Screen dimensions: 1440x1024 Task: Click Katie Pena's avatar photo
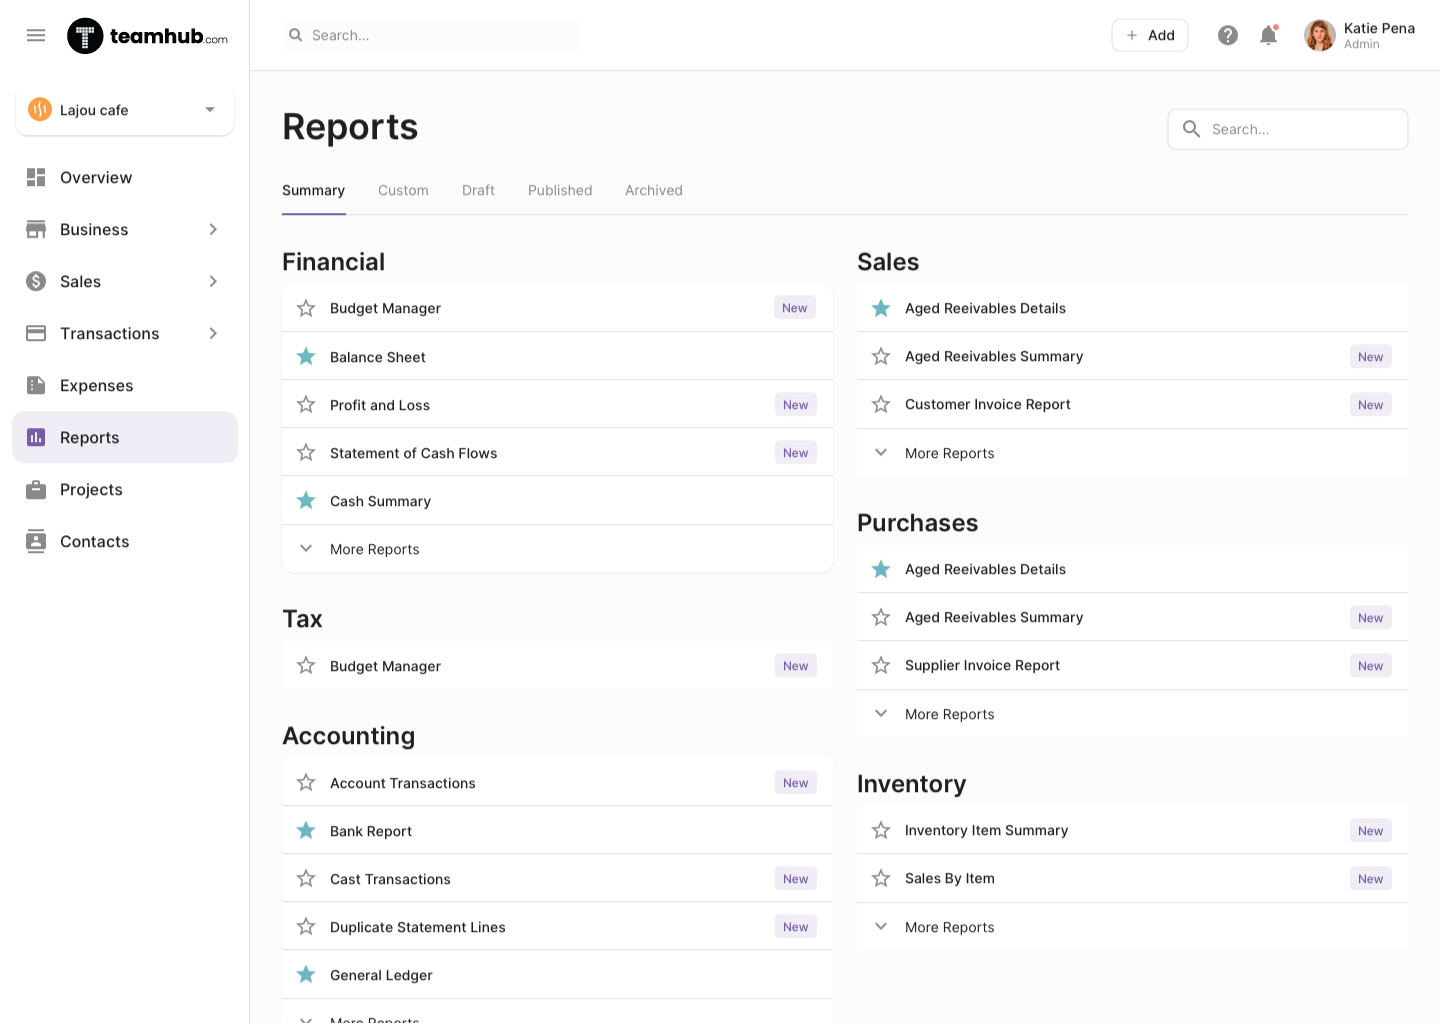[x=1320, y=35]
